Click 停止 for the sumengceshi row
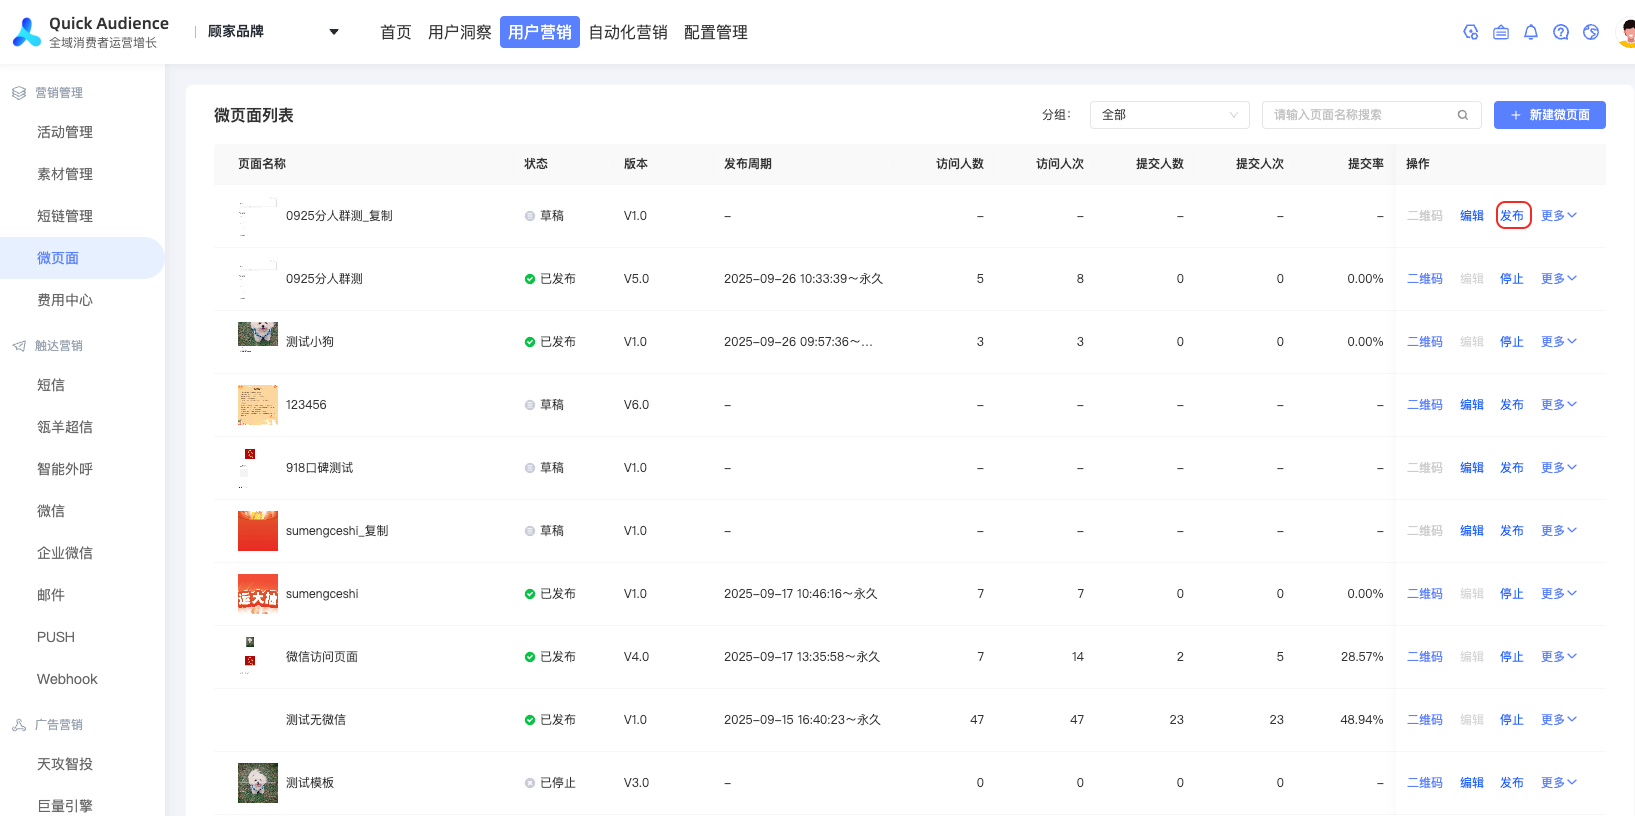This screenshot has width=1635, height=816. (x=1511, y=594)
